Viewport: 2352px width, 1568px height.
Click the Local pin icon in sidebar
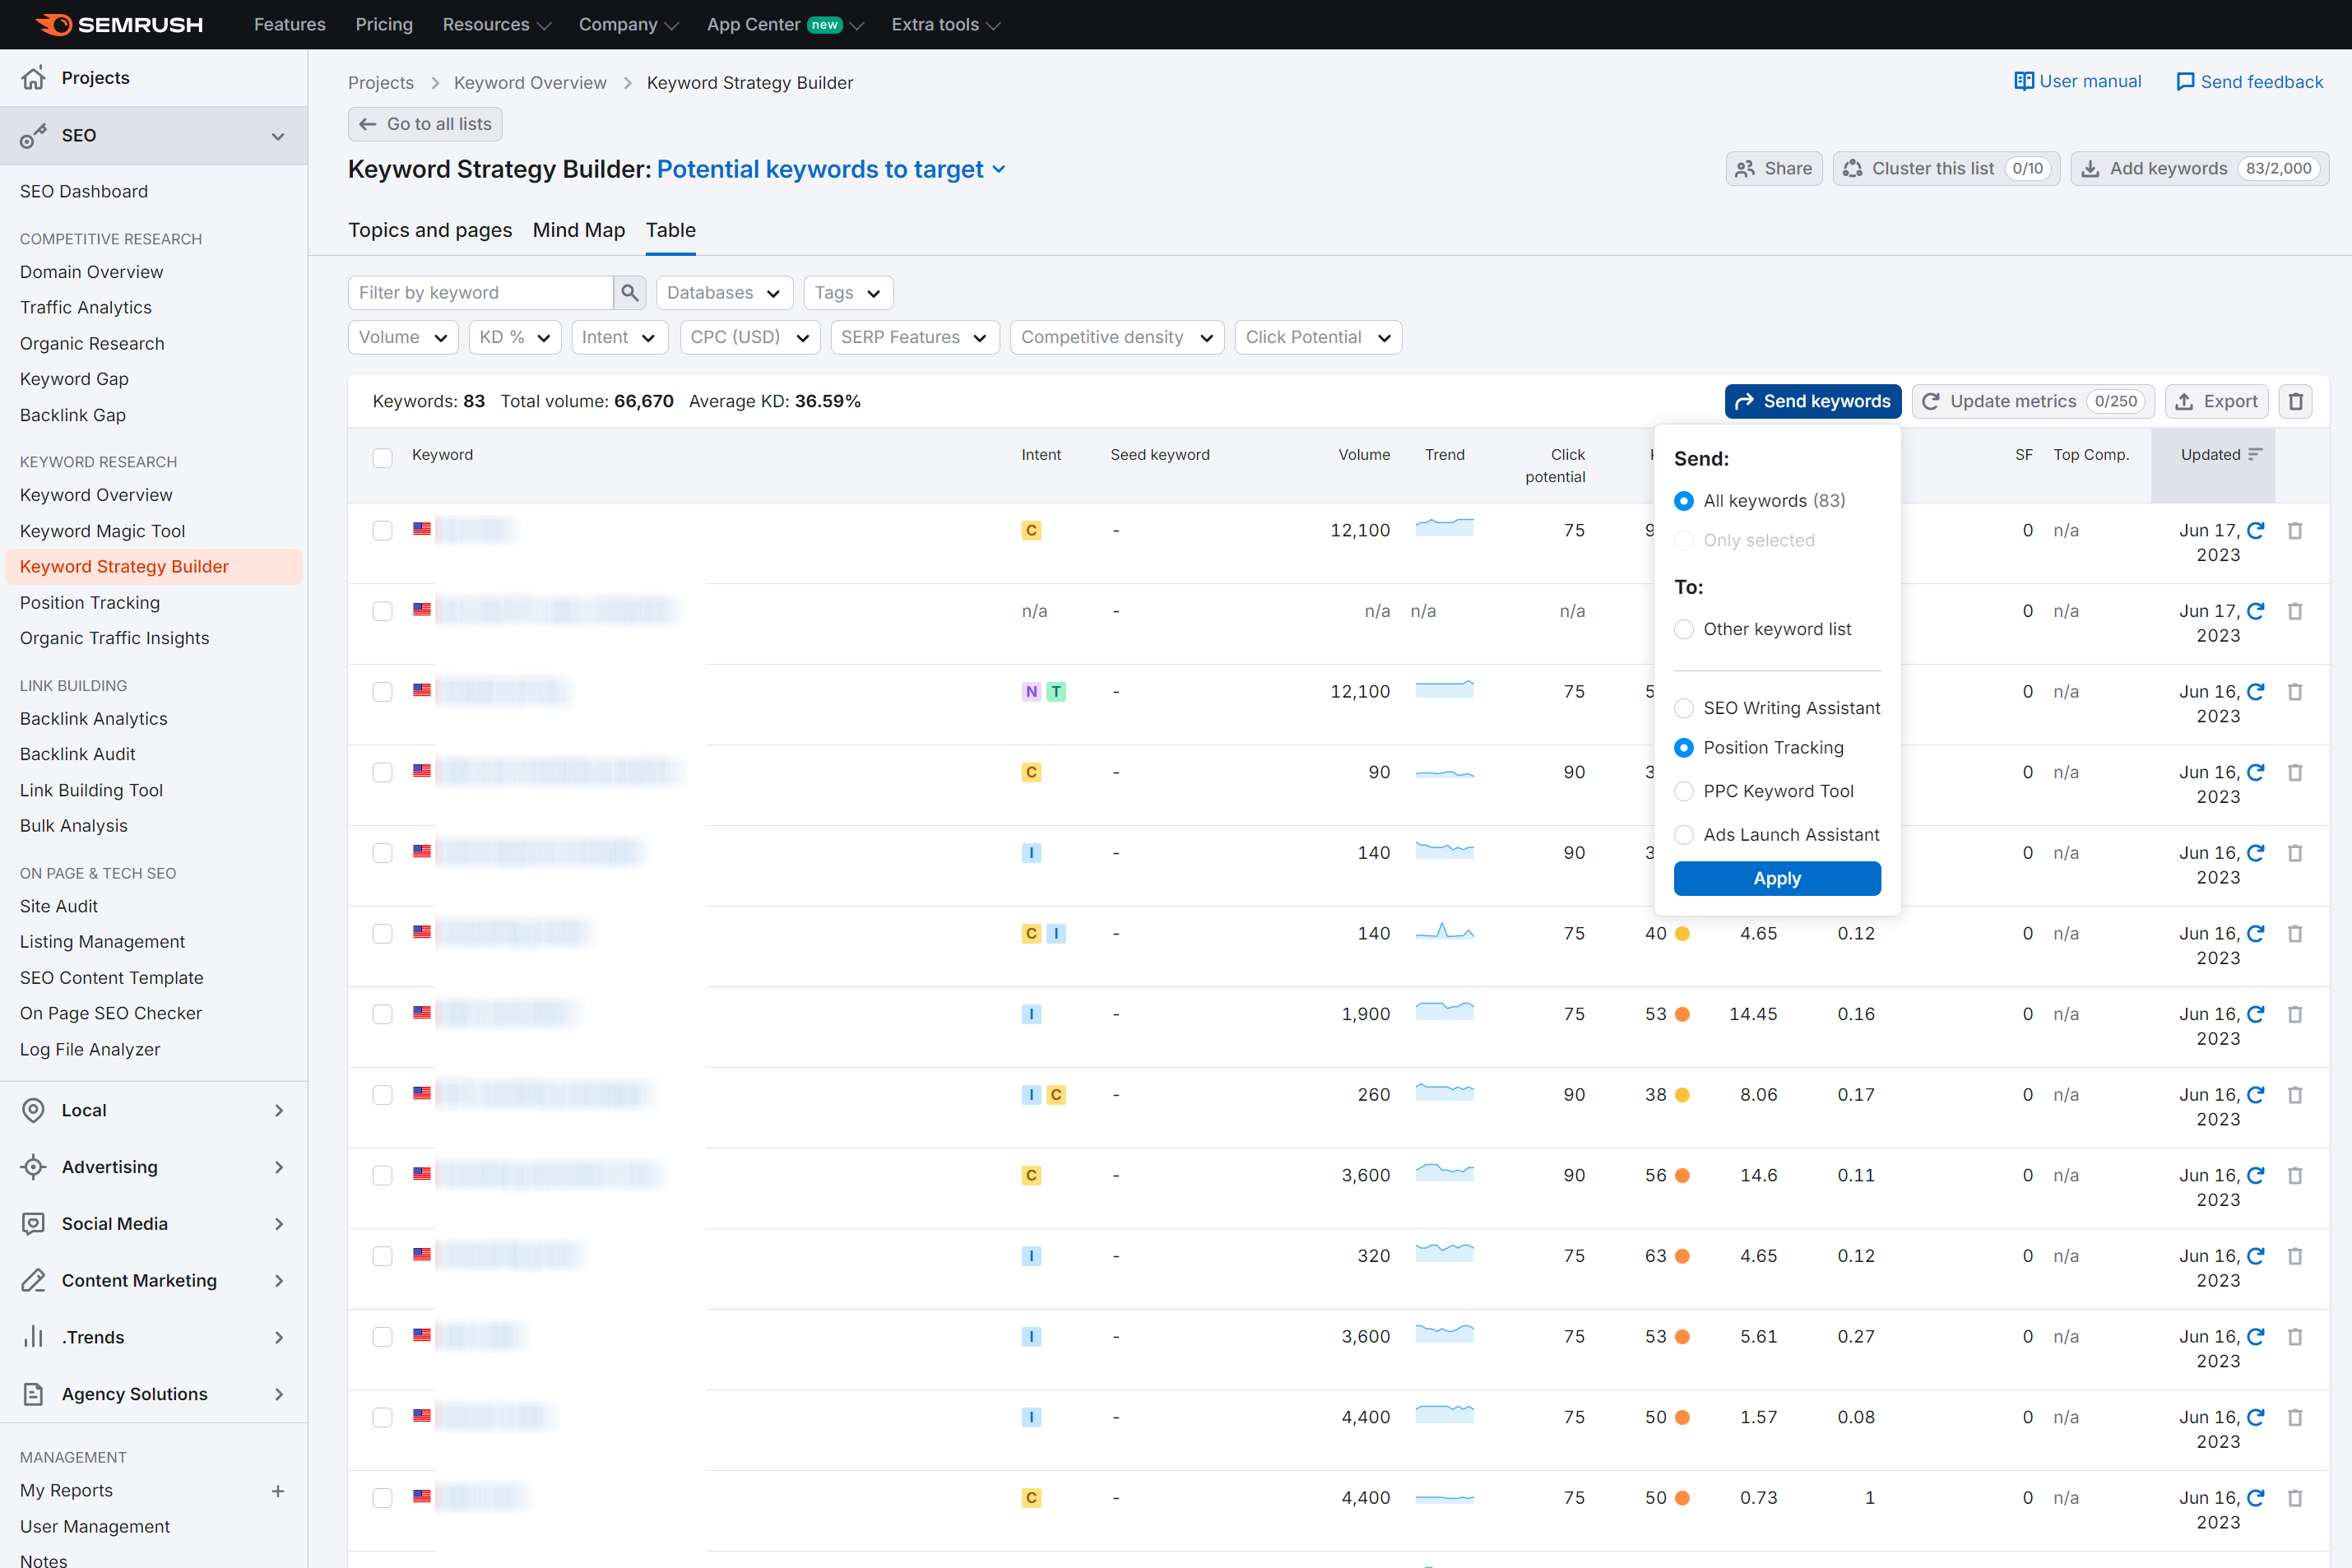33,1110
